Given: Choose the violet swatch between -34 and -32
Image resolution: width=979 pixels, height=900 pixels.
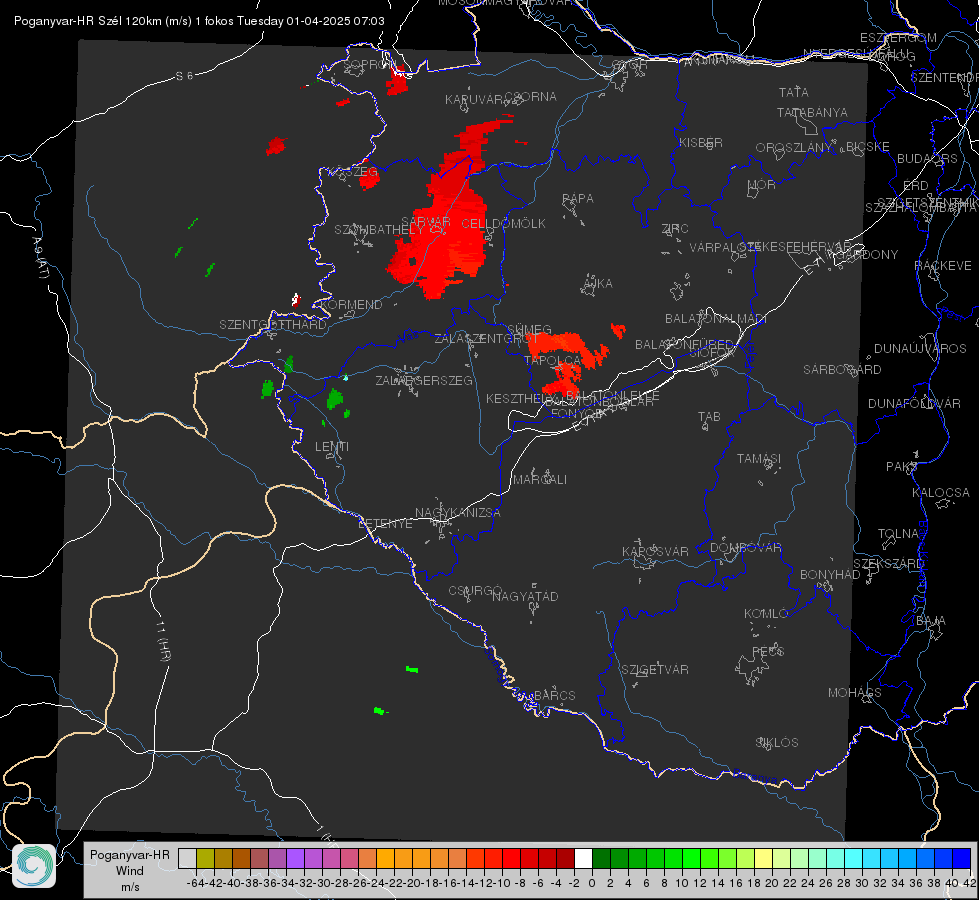Looking at the screenshot, I should pos(295,858).
